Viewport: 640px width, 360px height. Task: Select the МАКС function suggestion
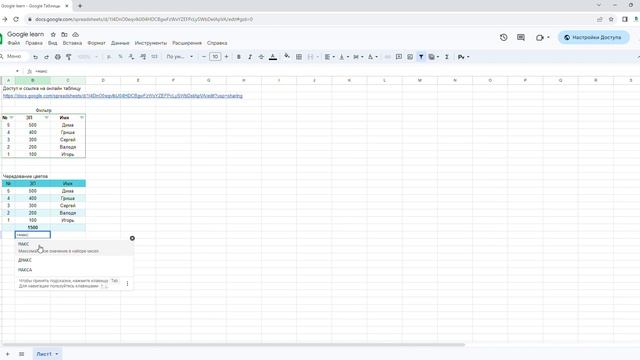point(75,247)
